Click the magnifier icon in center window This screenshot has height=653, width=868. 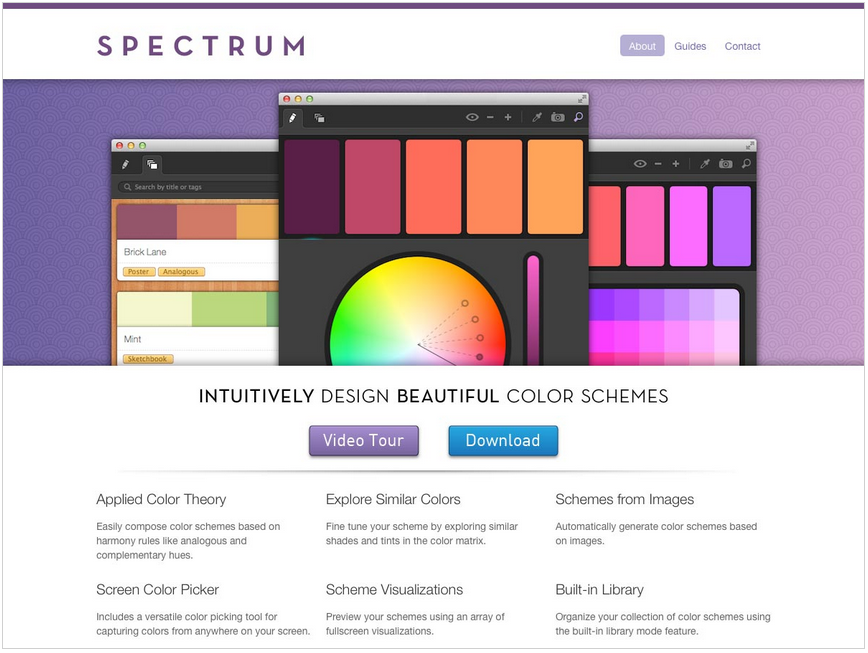pos(578,117)
